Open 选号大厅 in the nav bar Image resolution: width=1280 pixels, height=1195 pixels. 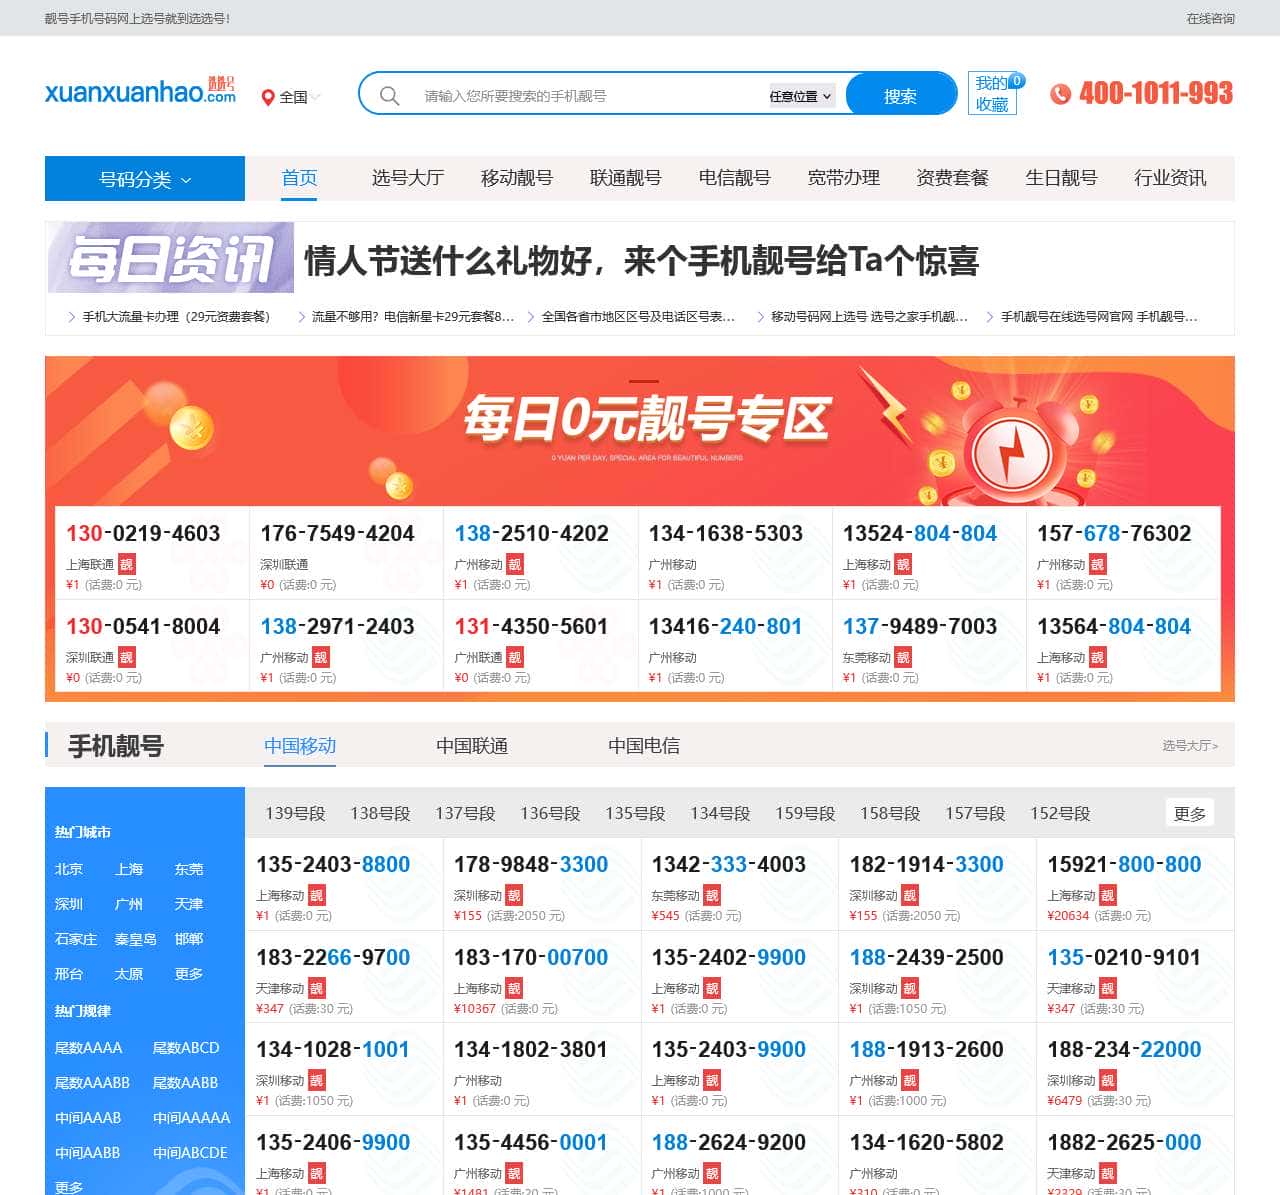[x=408, y=178]
